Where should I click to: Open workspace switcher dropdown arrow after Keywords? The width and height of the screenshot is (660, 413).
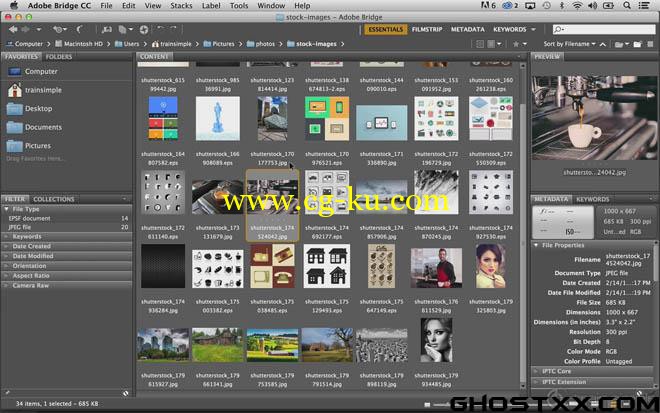coord(534,29)
